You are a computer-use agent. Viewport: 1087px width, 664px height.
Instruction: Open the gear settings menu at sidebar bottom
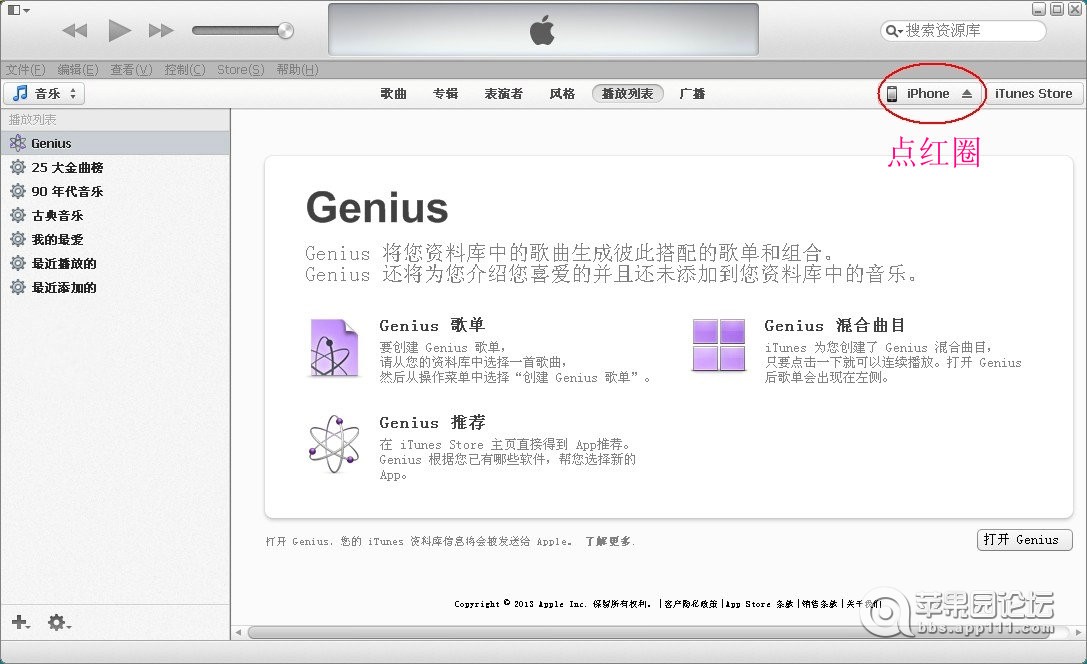pos(57,622)
